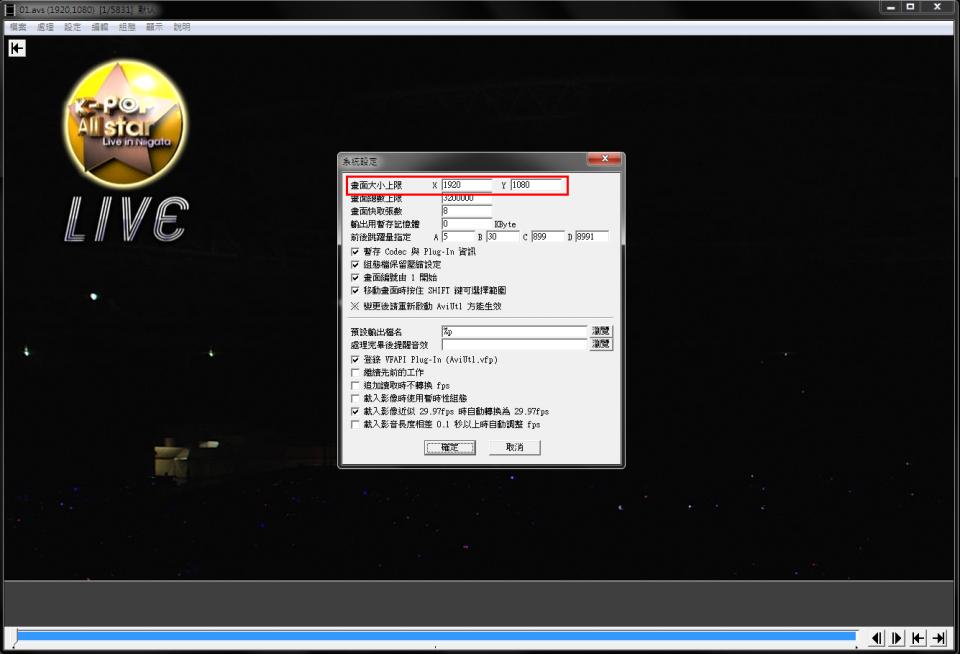Click the 畫面總數上限 field showing 3200000
This screenshot has height=654, width=960.
coord(467,198)
